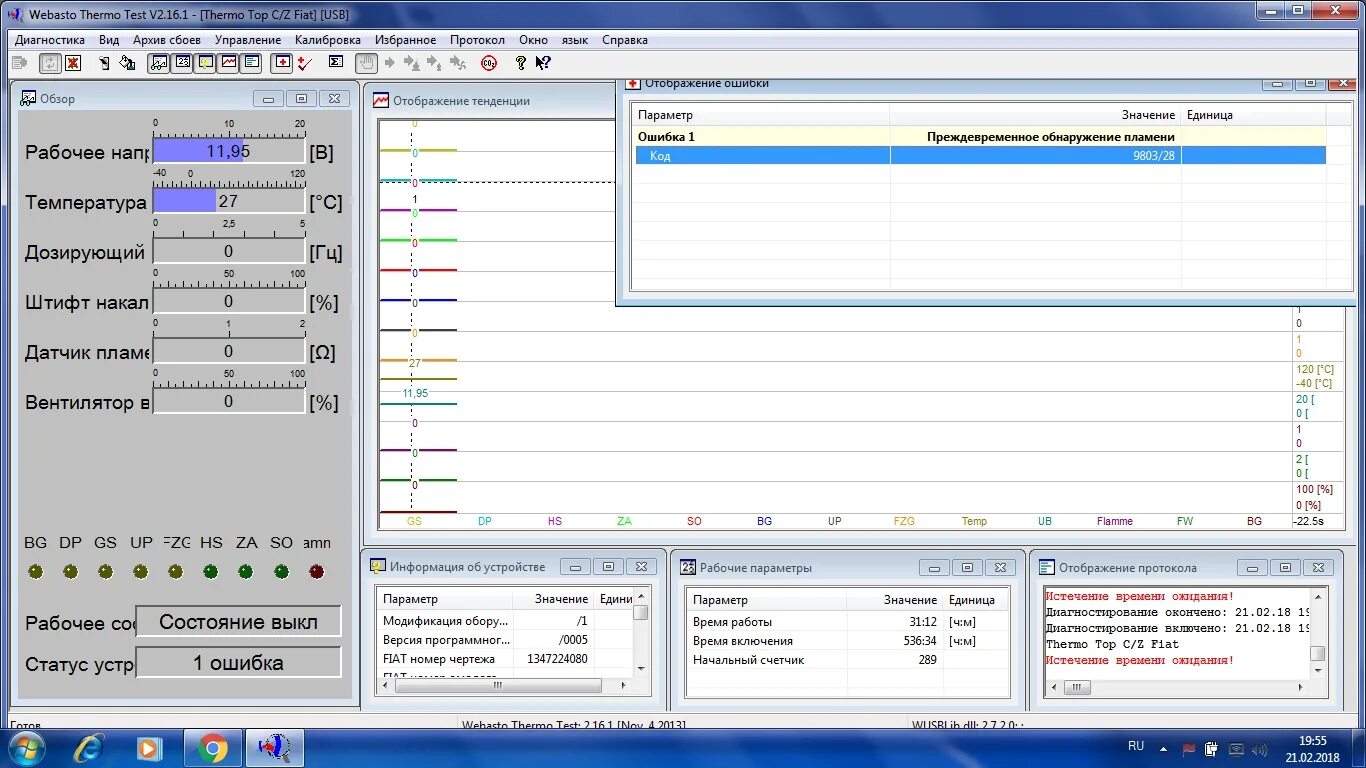Click the context help pointer icon
Viewport: 1366px width, 768px height.
point(543,63)
